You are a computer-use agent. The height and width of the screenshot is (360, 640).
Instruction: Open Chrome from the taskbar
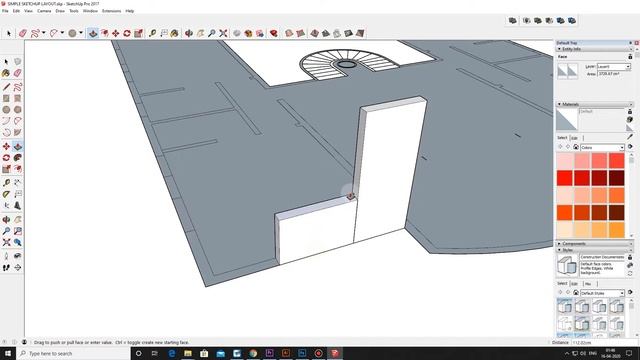point(253,353)
